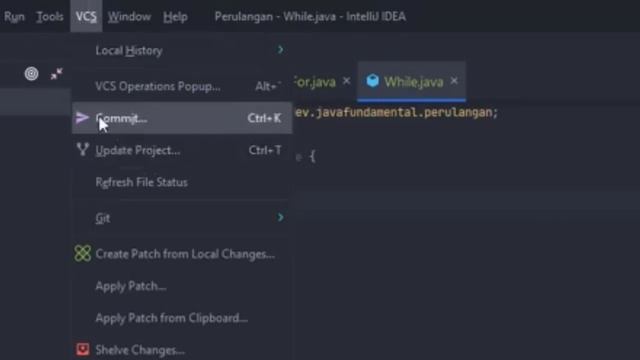Screen dimensions: 640x360
Task: Open the Help menu
Action: click(176, 17)
